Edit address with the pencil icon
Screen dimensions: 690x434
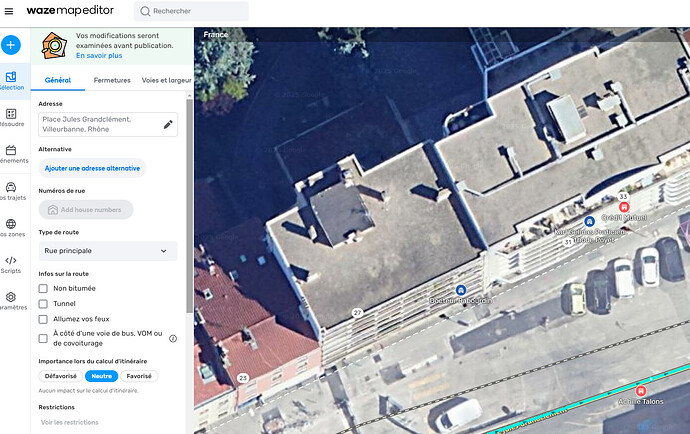[x=168, y=124]
